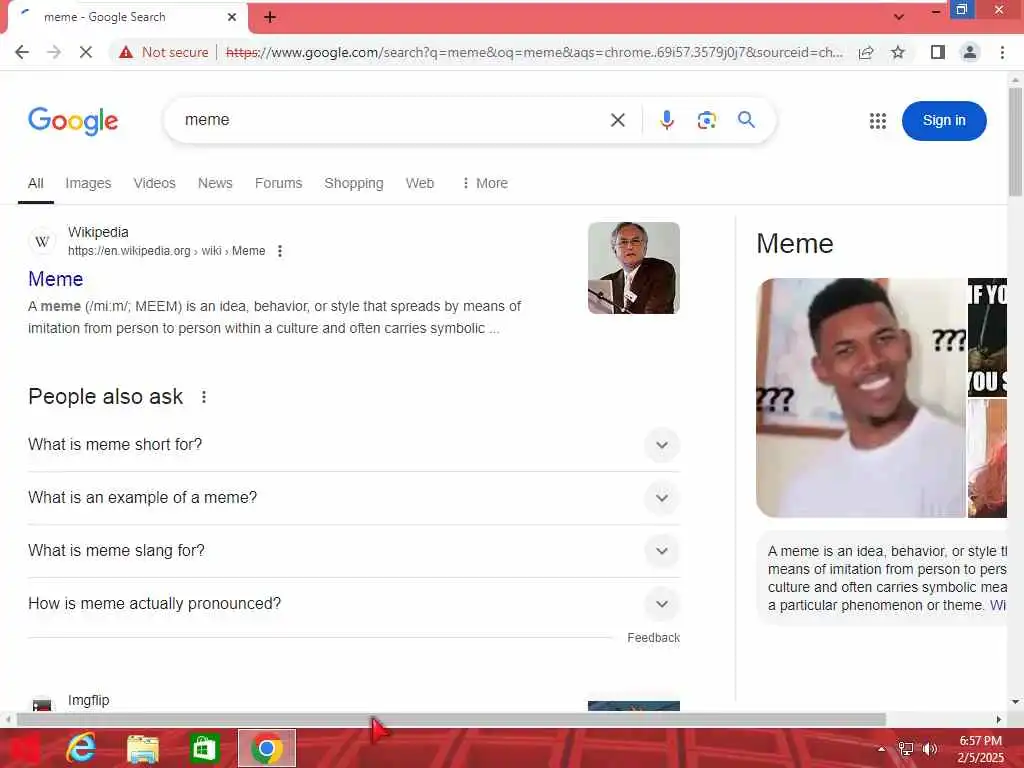Click Chrome icon in taskbar
This screenshot has height=768, width=1024.
tap(266, 748)
